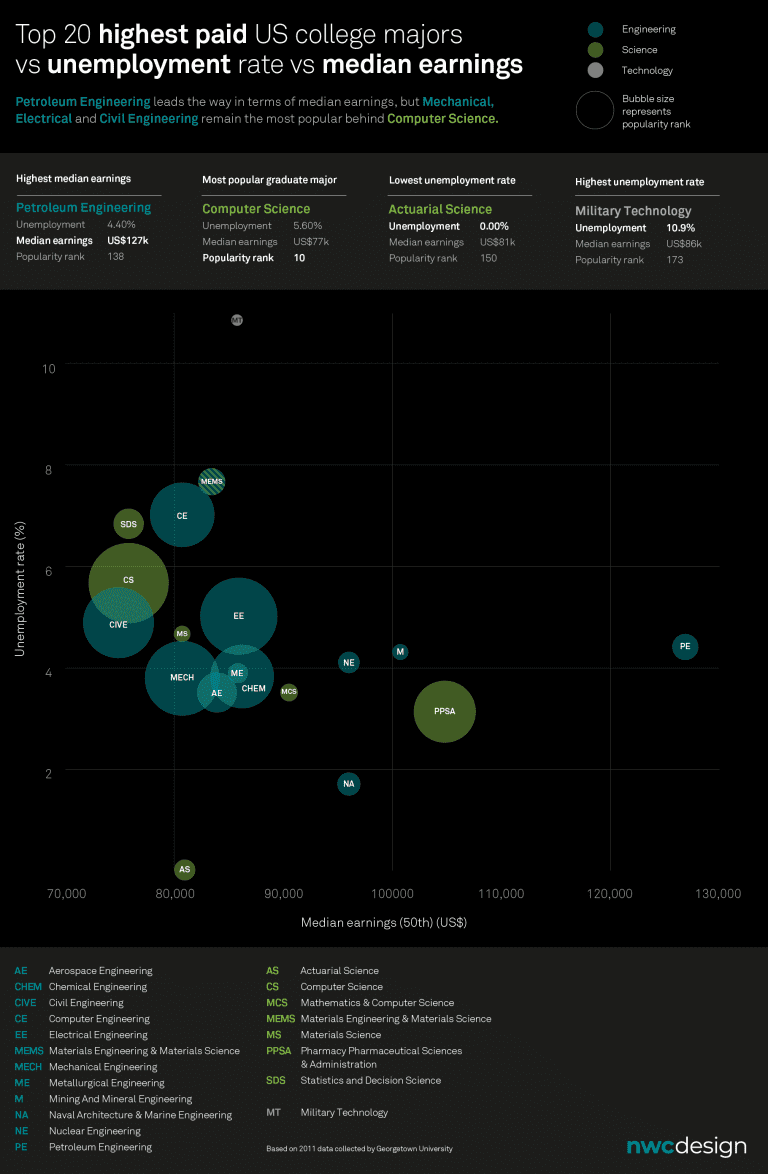768x1174 pixels.
Task: Click the AS bubble at zero unemployment
Action: point(184,870)
